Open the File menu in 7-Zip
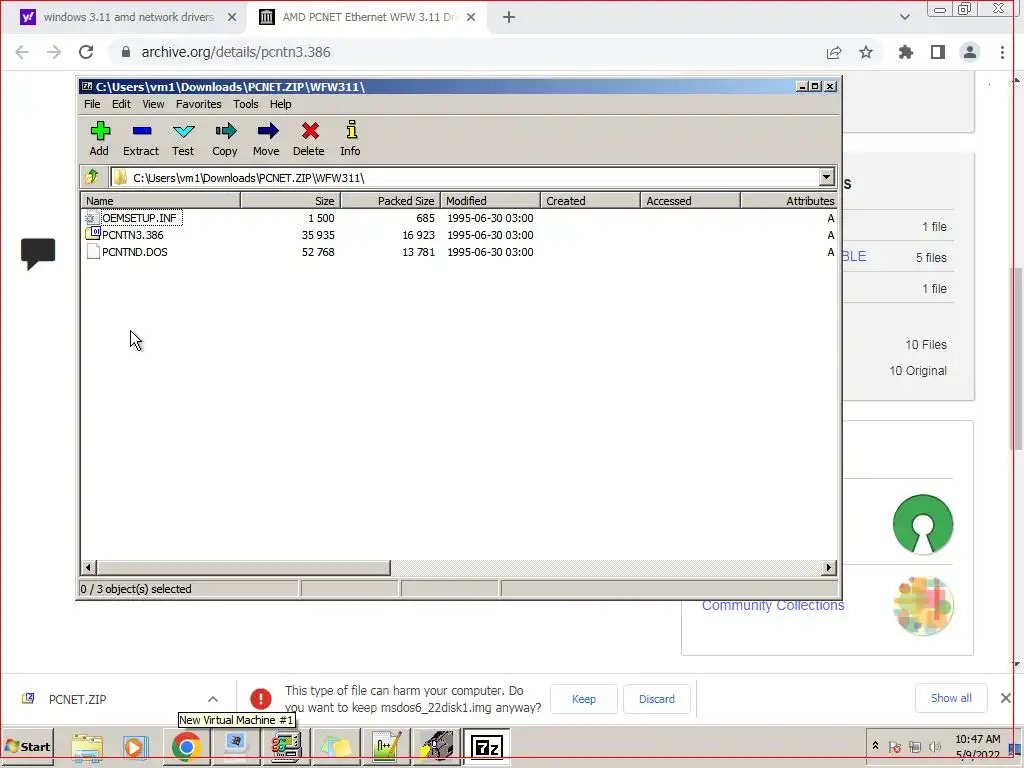1024x768 pixels. tap(92, 104)
